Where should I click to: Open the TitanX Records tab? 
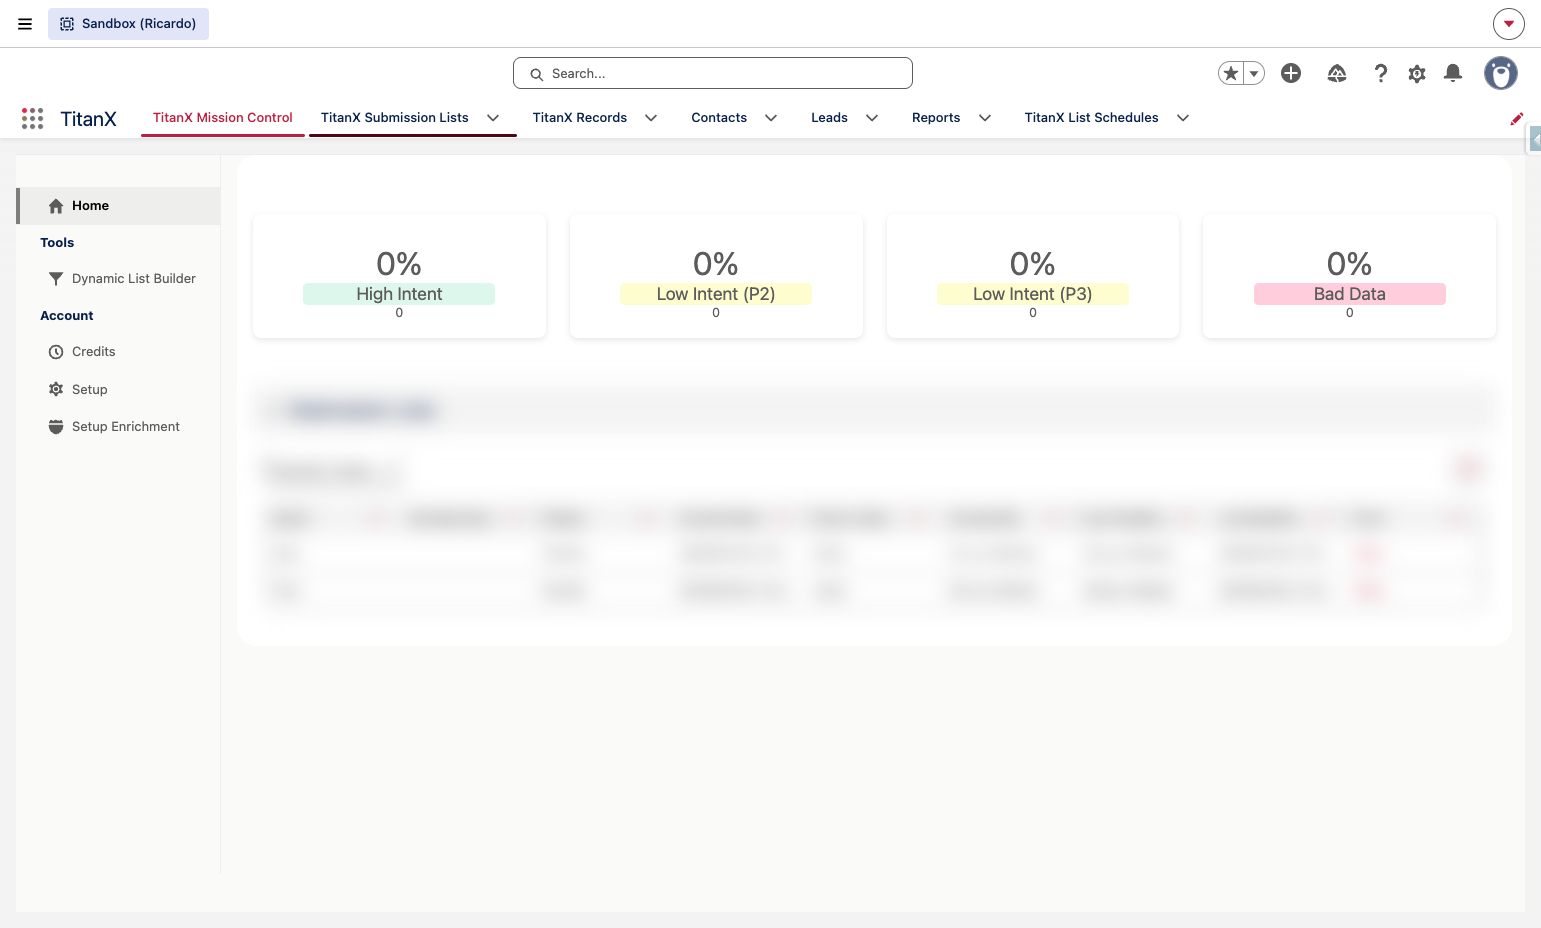coord(580,118)
